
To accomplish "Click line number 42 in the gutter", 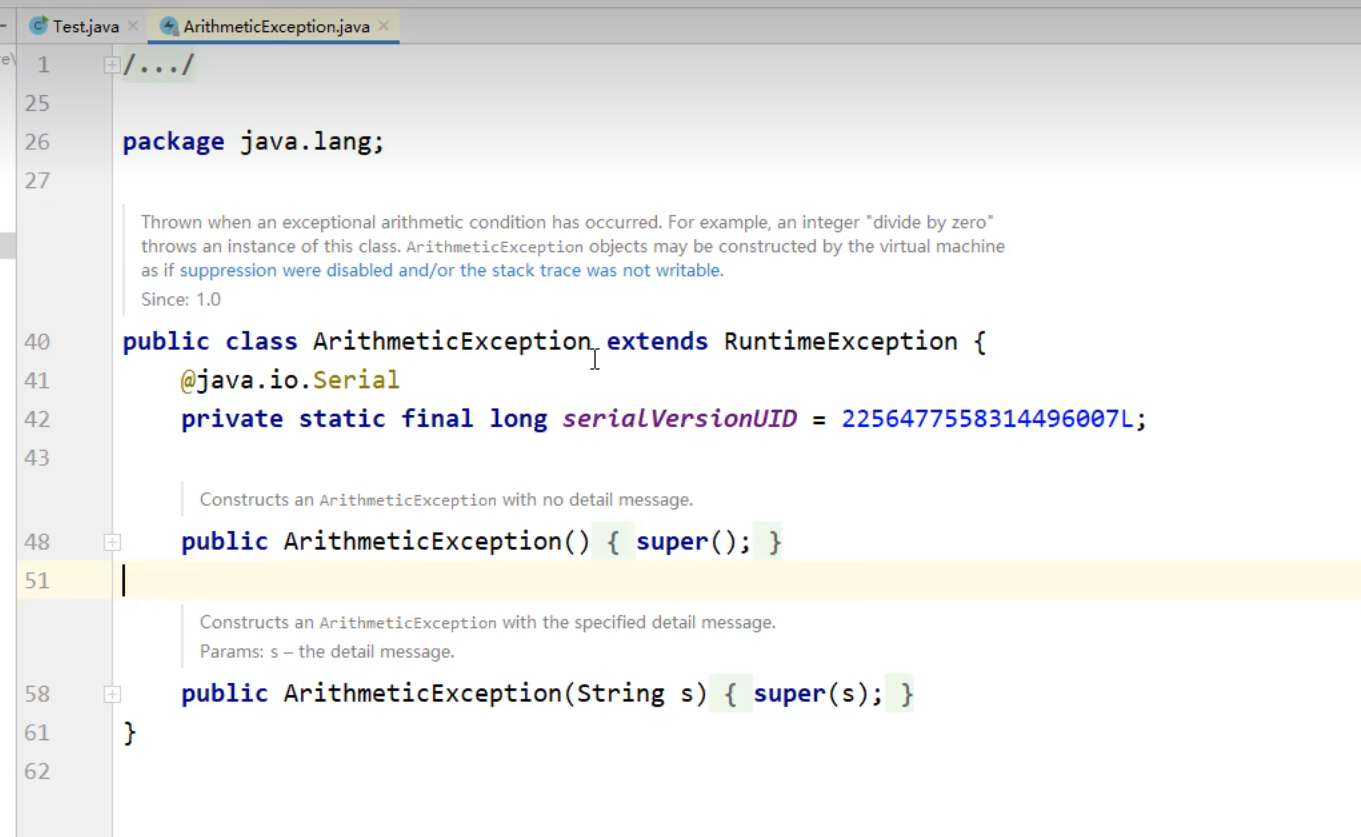I will 37,419.
